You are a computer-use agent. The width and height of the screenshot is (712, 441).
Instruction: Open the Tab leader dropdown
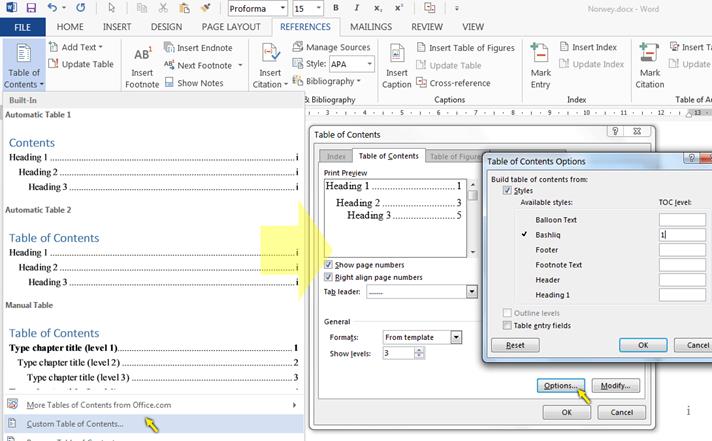point(470,292)
